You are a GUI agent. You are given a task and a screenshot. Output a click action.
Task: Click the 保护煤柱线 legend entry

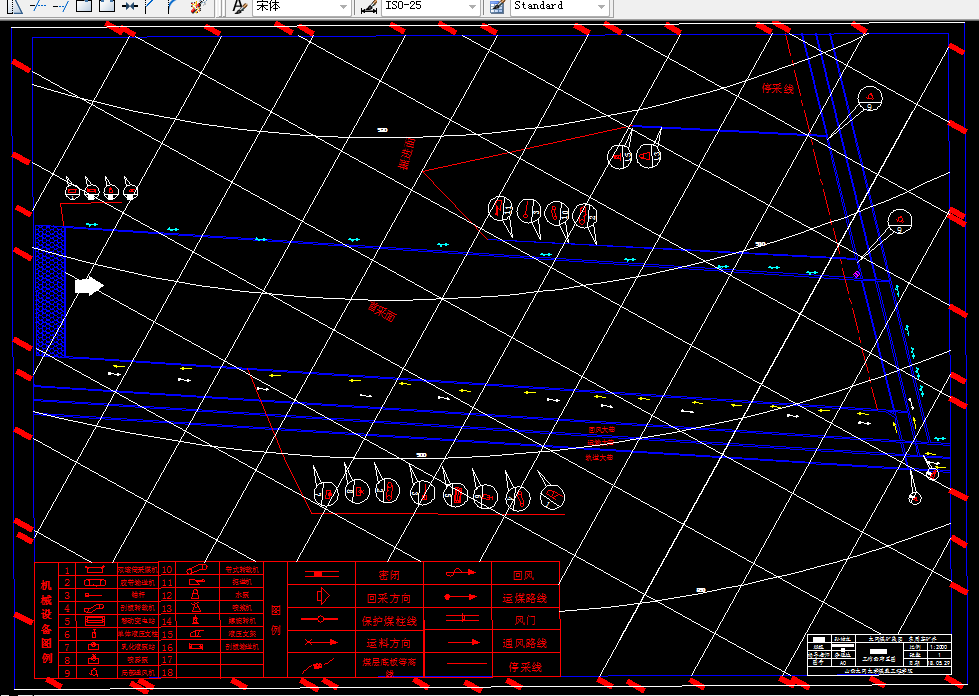389,621
